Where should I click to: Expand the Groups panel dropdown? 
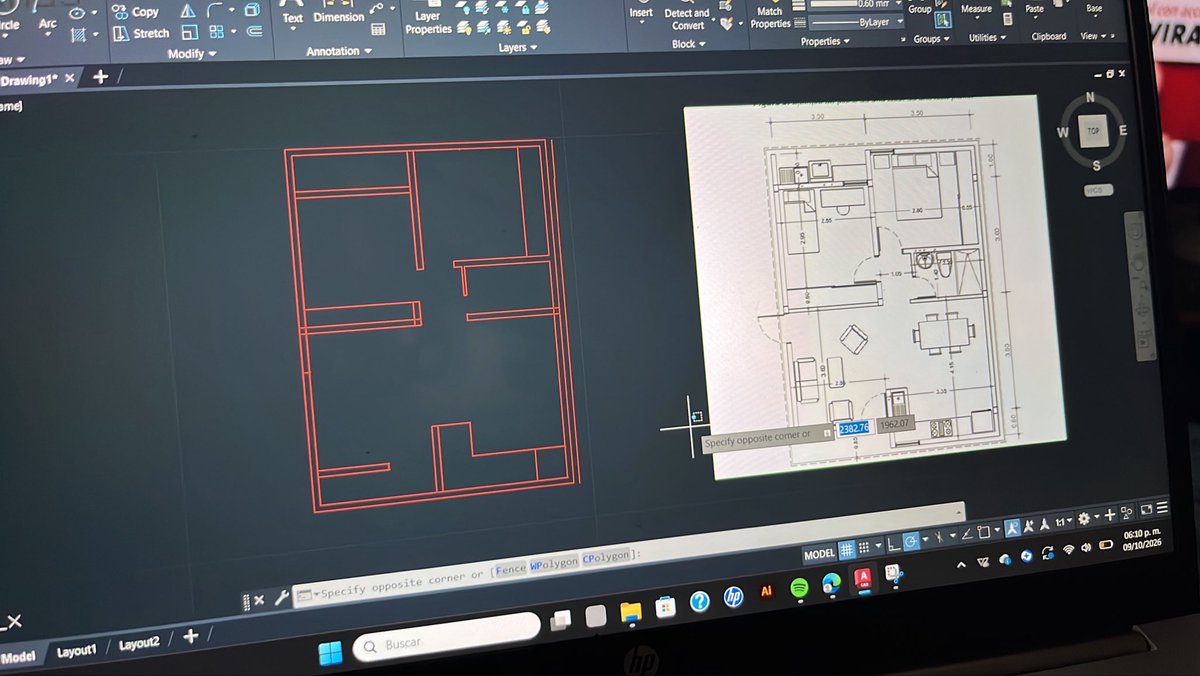[x=931, y=39]
